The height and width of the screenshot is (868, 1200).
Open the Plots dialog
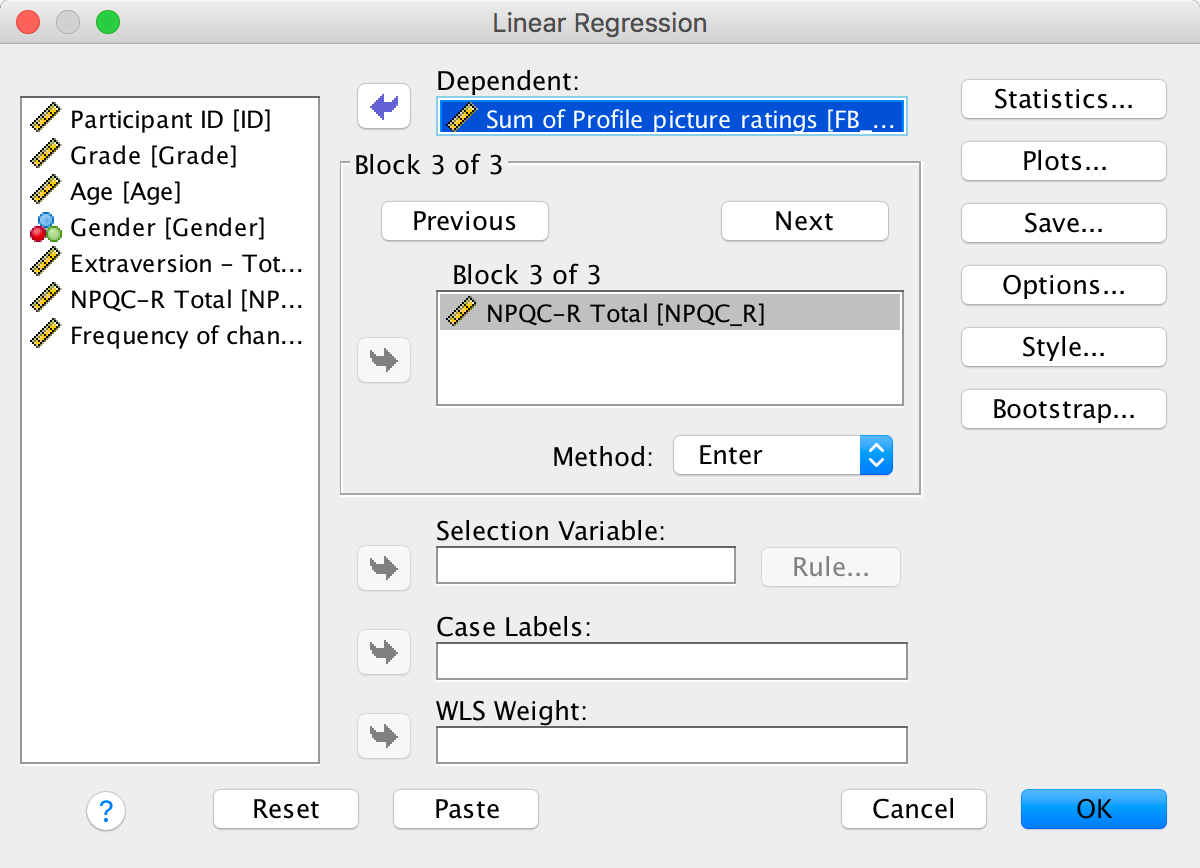(x=1063, y=161)
